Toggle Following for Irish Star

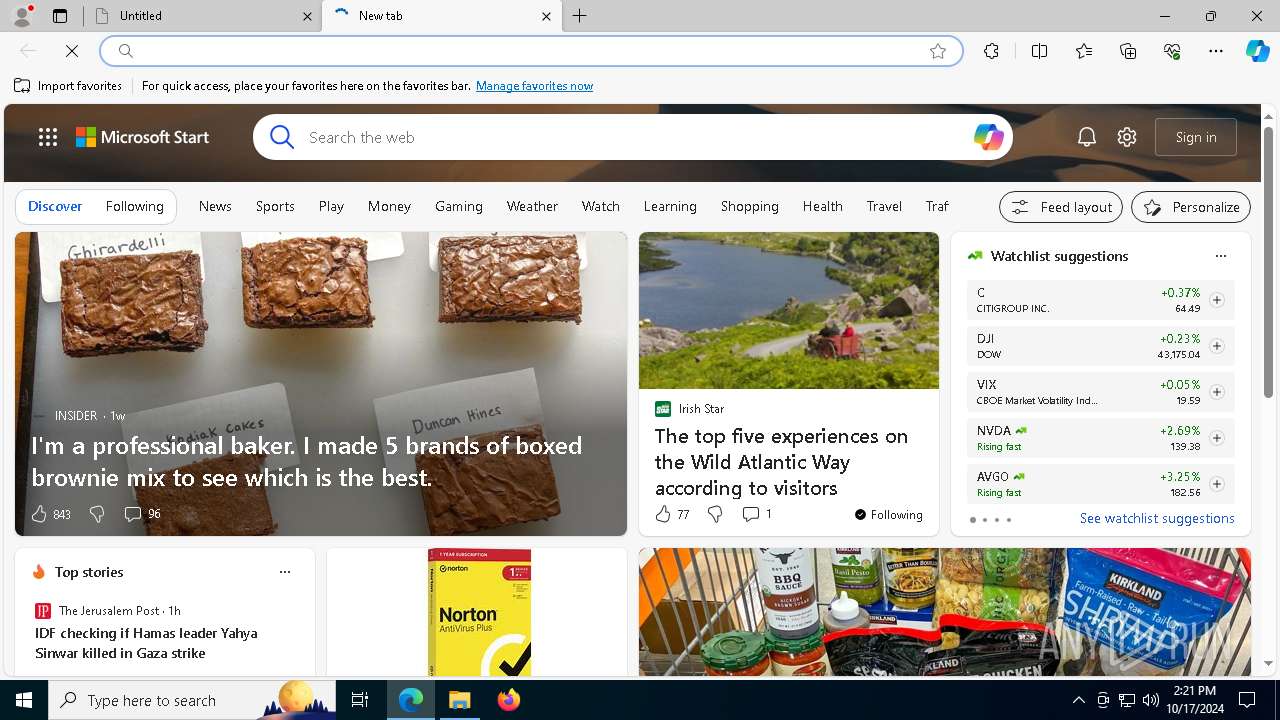click(x=889, y=514)
